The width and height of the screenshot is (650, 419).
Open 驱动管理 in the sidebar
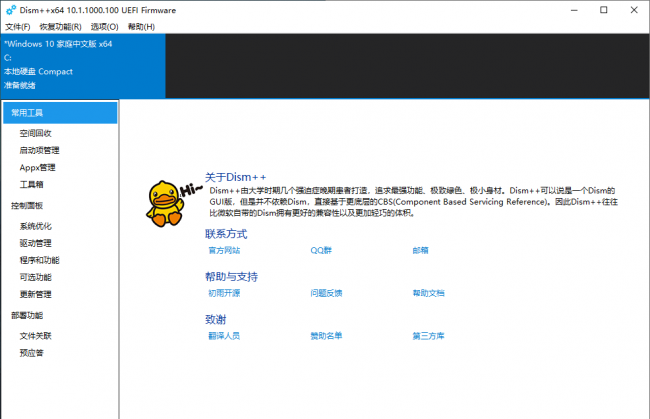pyautogui.click(x=36, y=243)
